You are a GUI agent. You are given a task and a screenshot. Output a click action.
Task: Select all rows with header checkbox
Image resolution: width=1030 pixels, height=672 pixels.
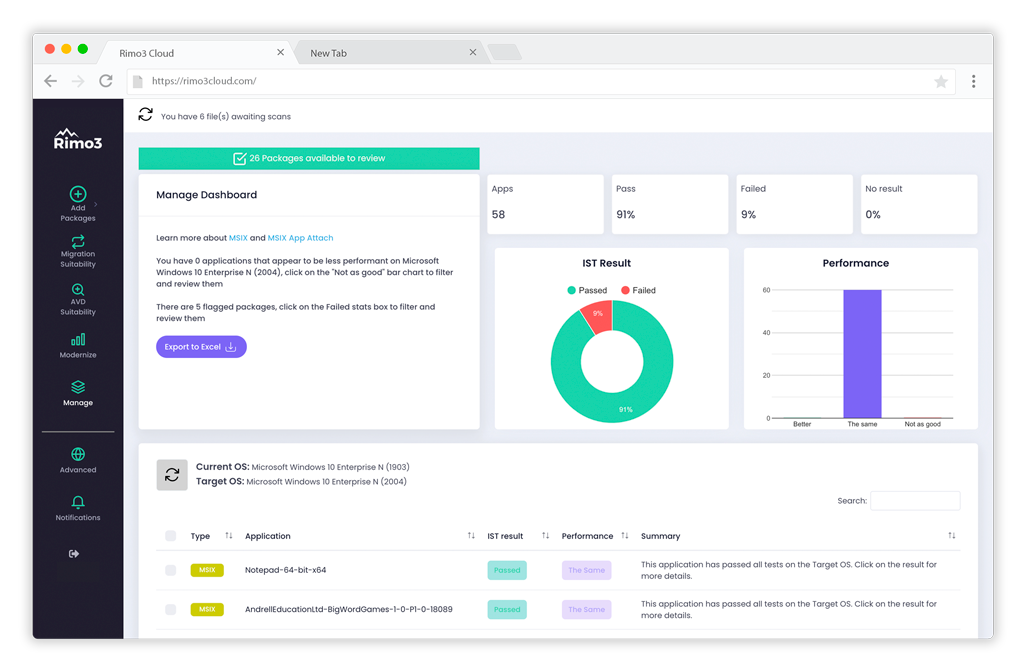pos(170,536)
